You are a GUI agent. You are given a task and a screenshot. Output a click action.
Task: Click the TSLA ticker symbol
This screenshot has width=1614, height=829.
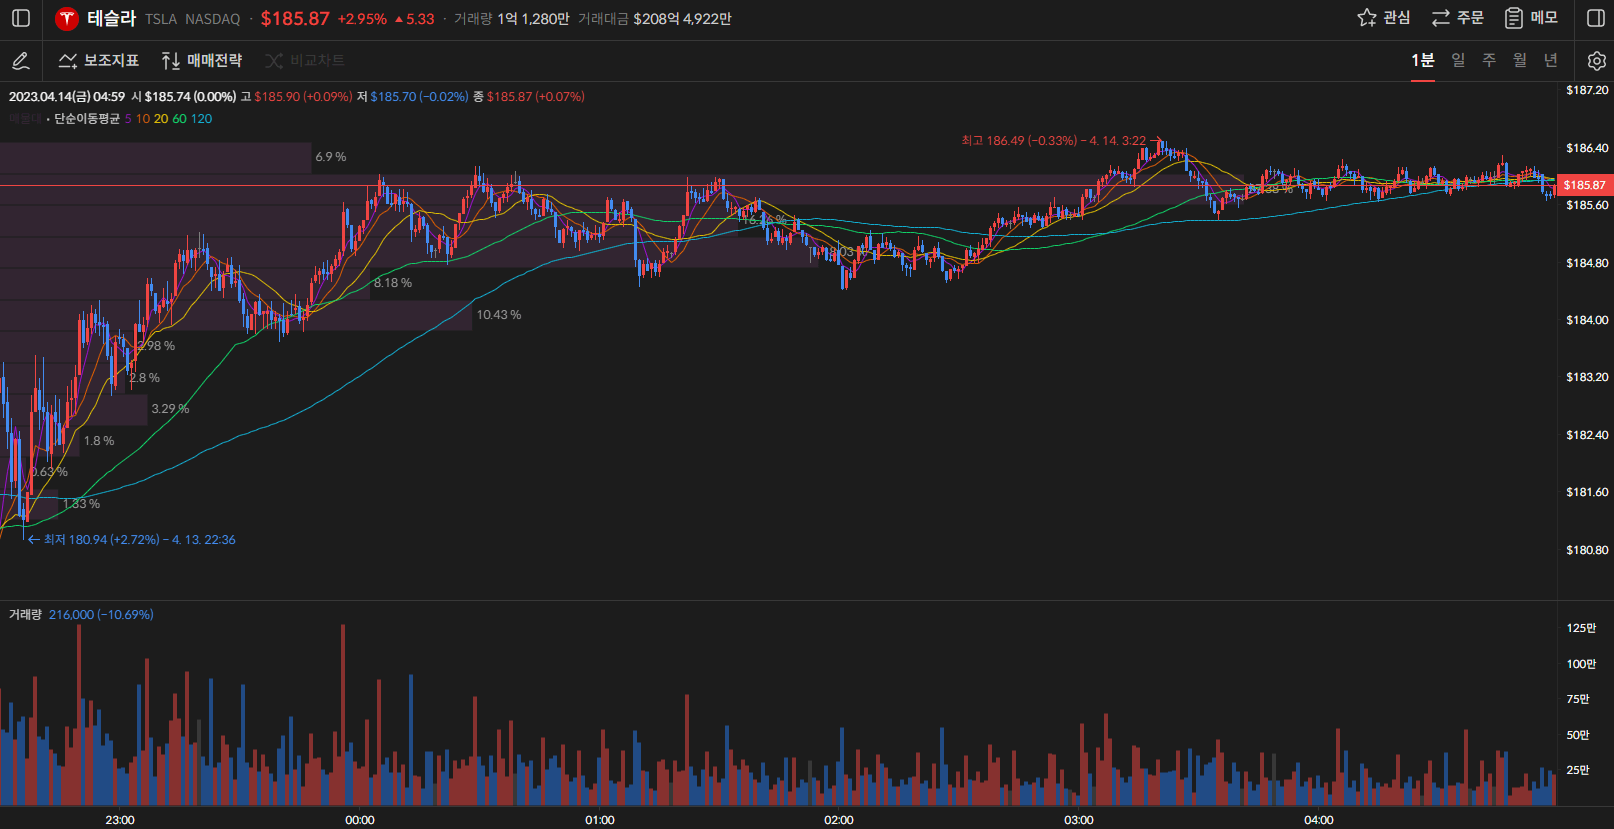[x=161, y=19]
